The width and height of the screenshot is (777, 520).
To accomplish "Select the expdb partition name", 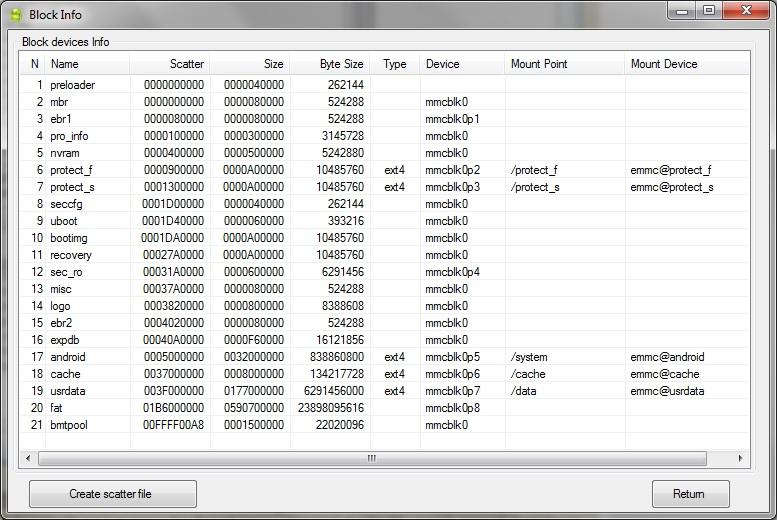I will tap(64, 340).
